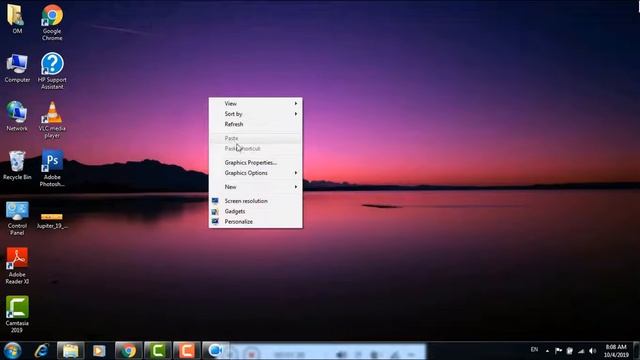
Task: Choose Refresh from the context menu
Action: [x=256, y=124]
